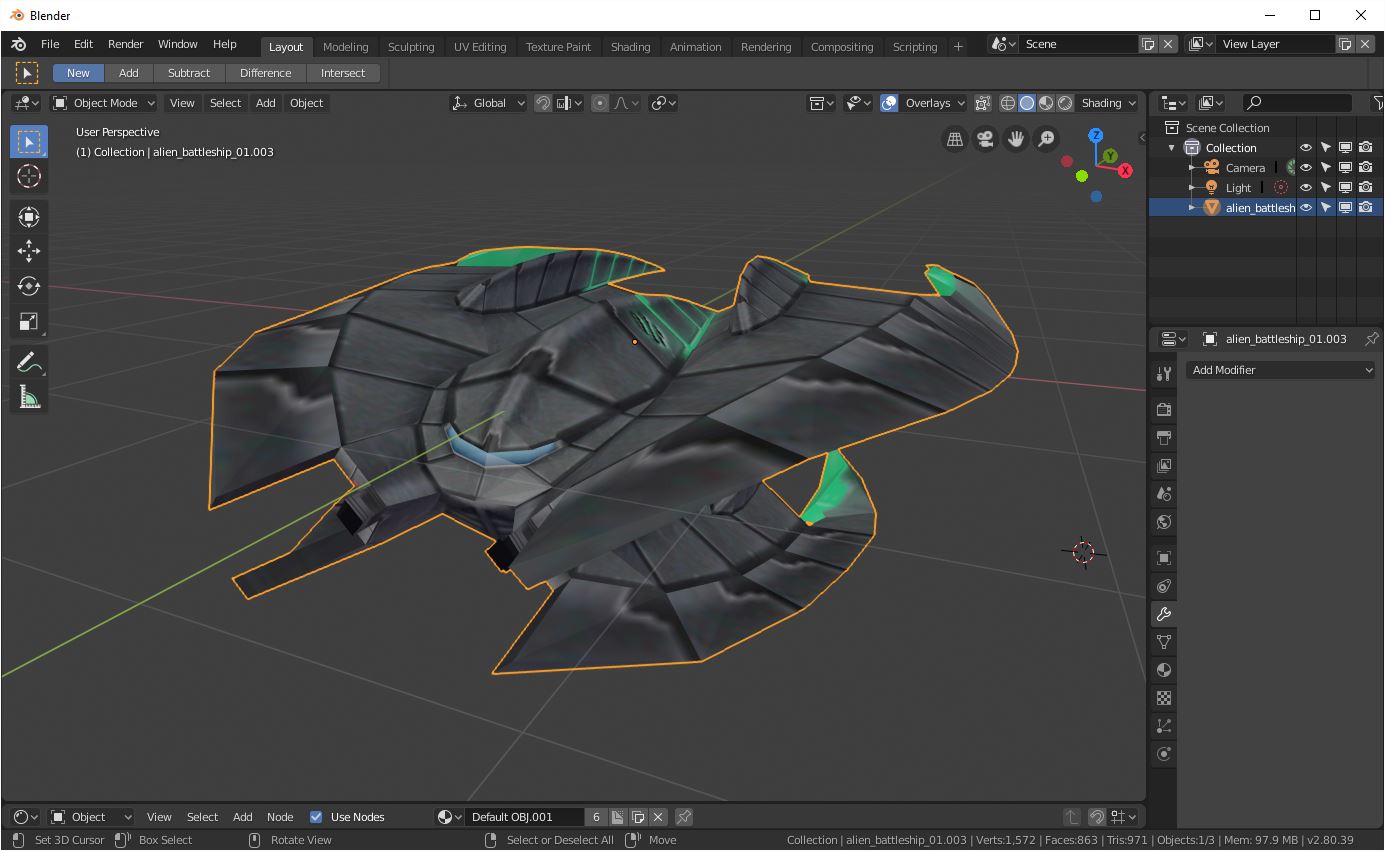Toggle selectability arrow for Light row

(x=1326, y=188)
